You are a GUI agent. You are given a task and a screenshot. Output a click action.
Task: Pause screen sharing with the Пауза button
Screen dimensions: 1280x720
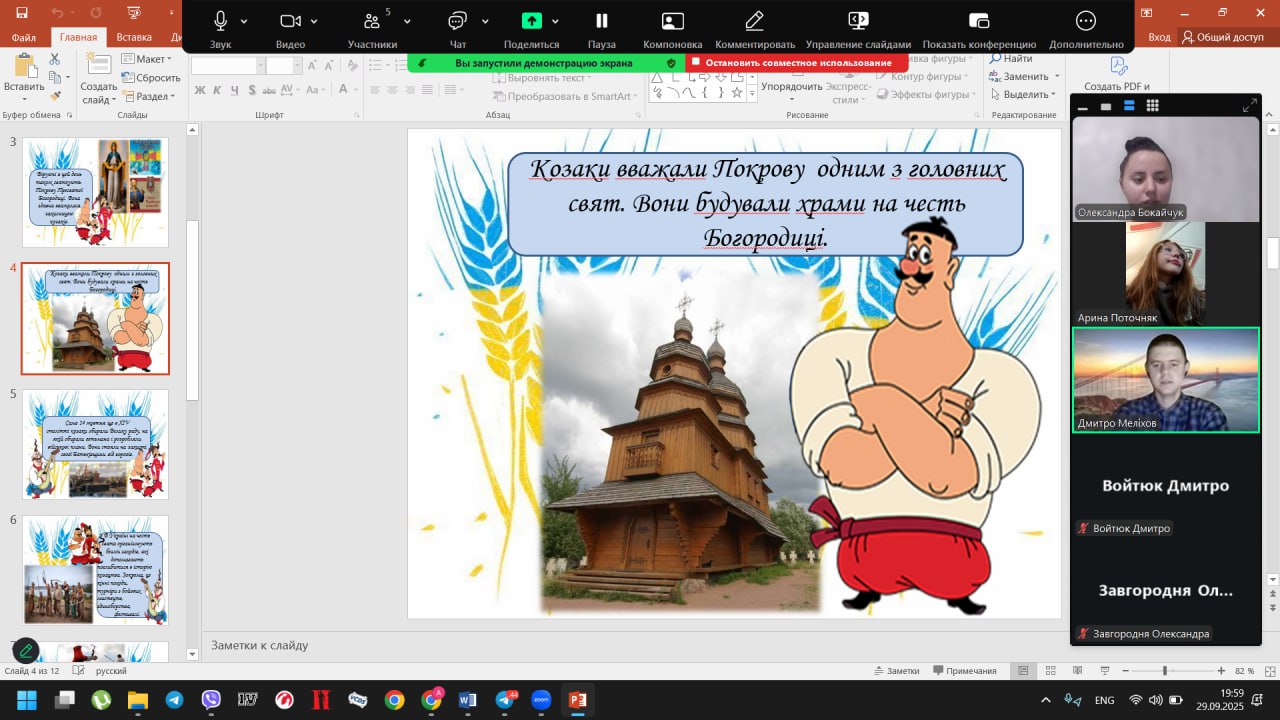coord(602,21)
